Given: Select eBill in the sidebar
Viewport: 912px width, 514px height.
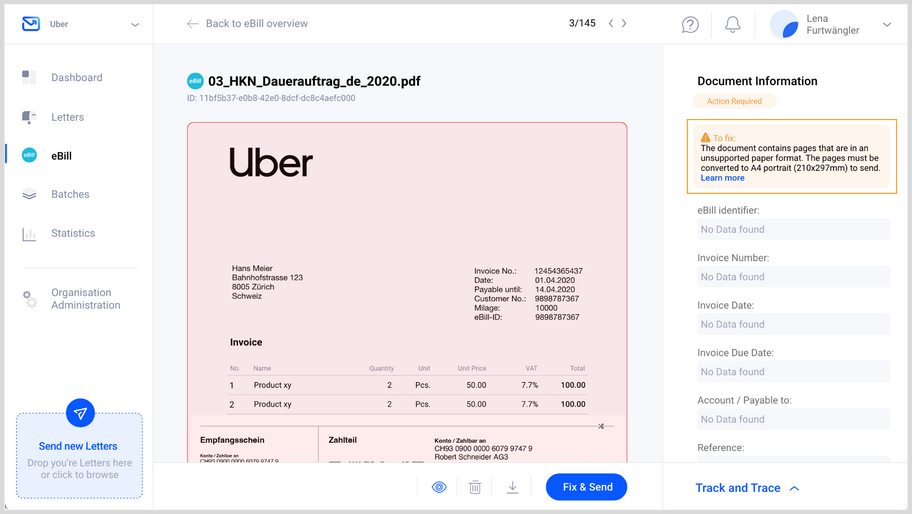Looking at the screenshot, I should pyautogui.click(x=61, y=156).
